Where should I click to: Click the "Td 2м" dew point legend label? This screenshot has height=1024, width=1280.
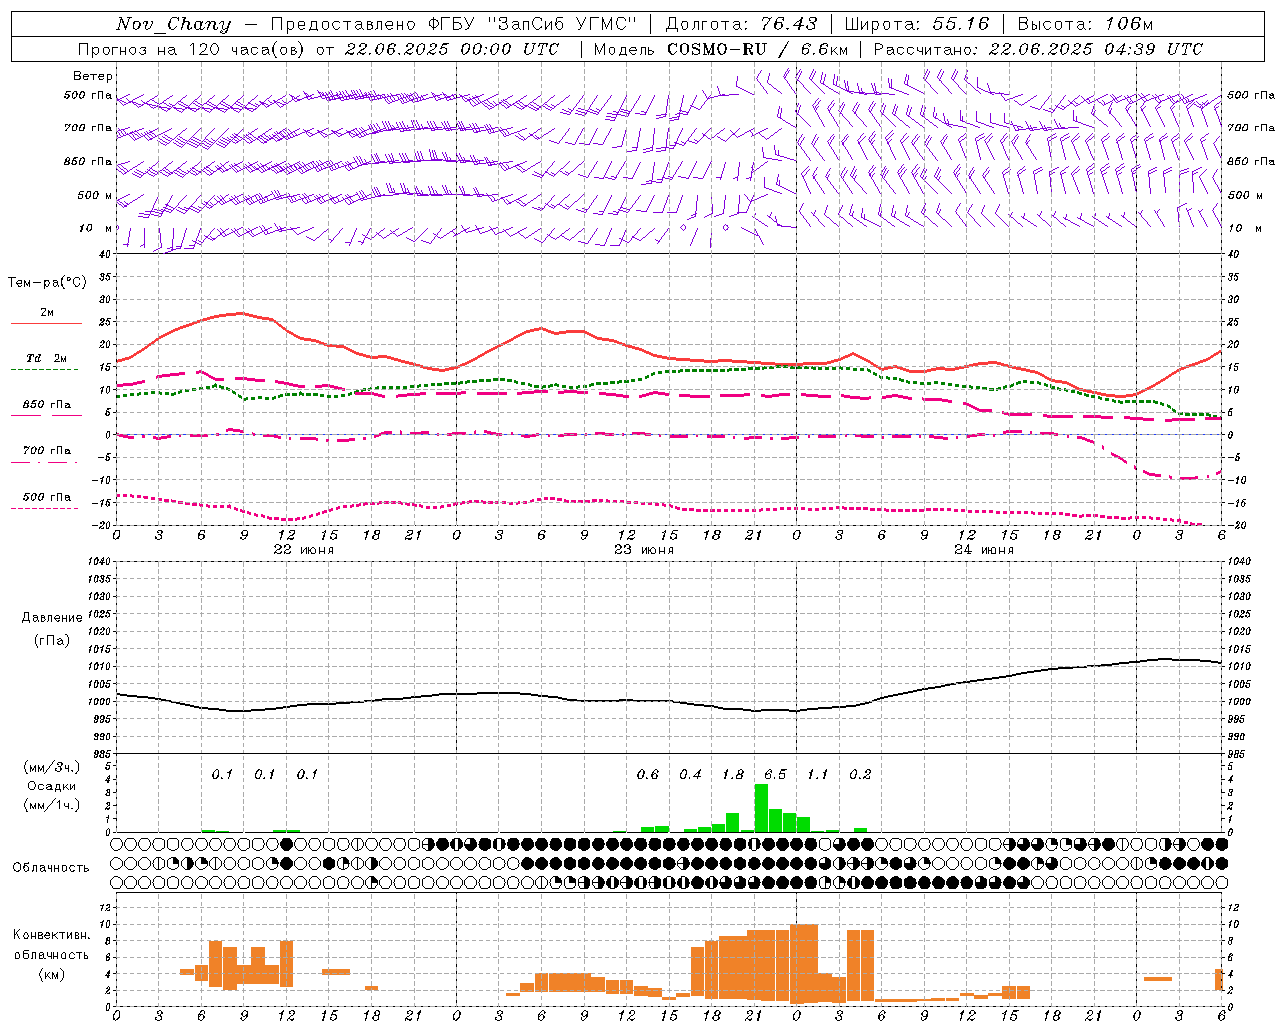click(x=47, y=358)
